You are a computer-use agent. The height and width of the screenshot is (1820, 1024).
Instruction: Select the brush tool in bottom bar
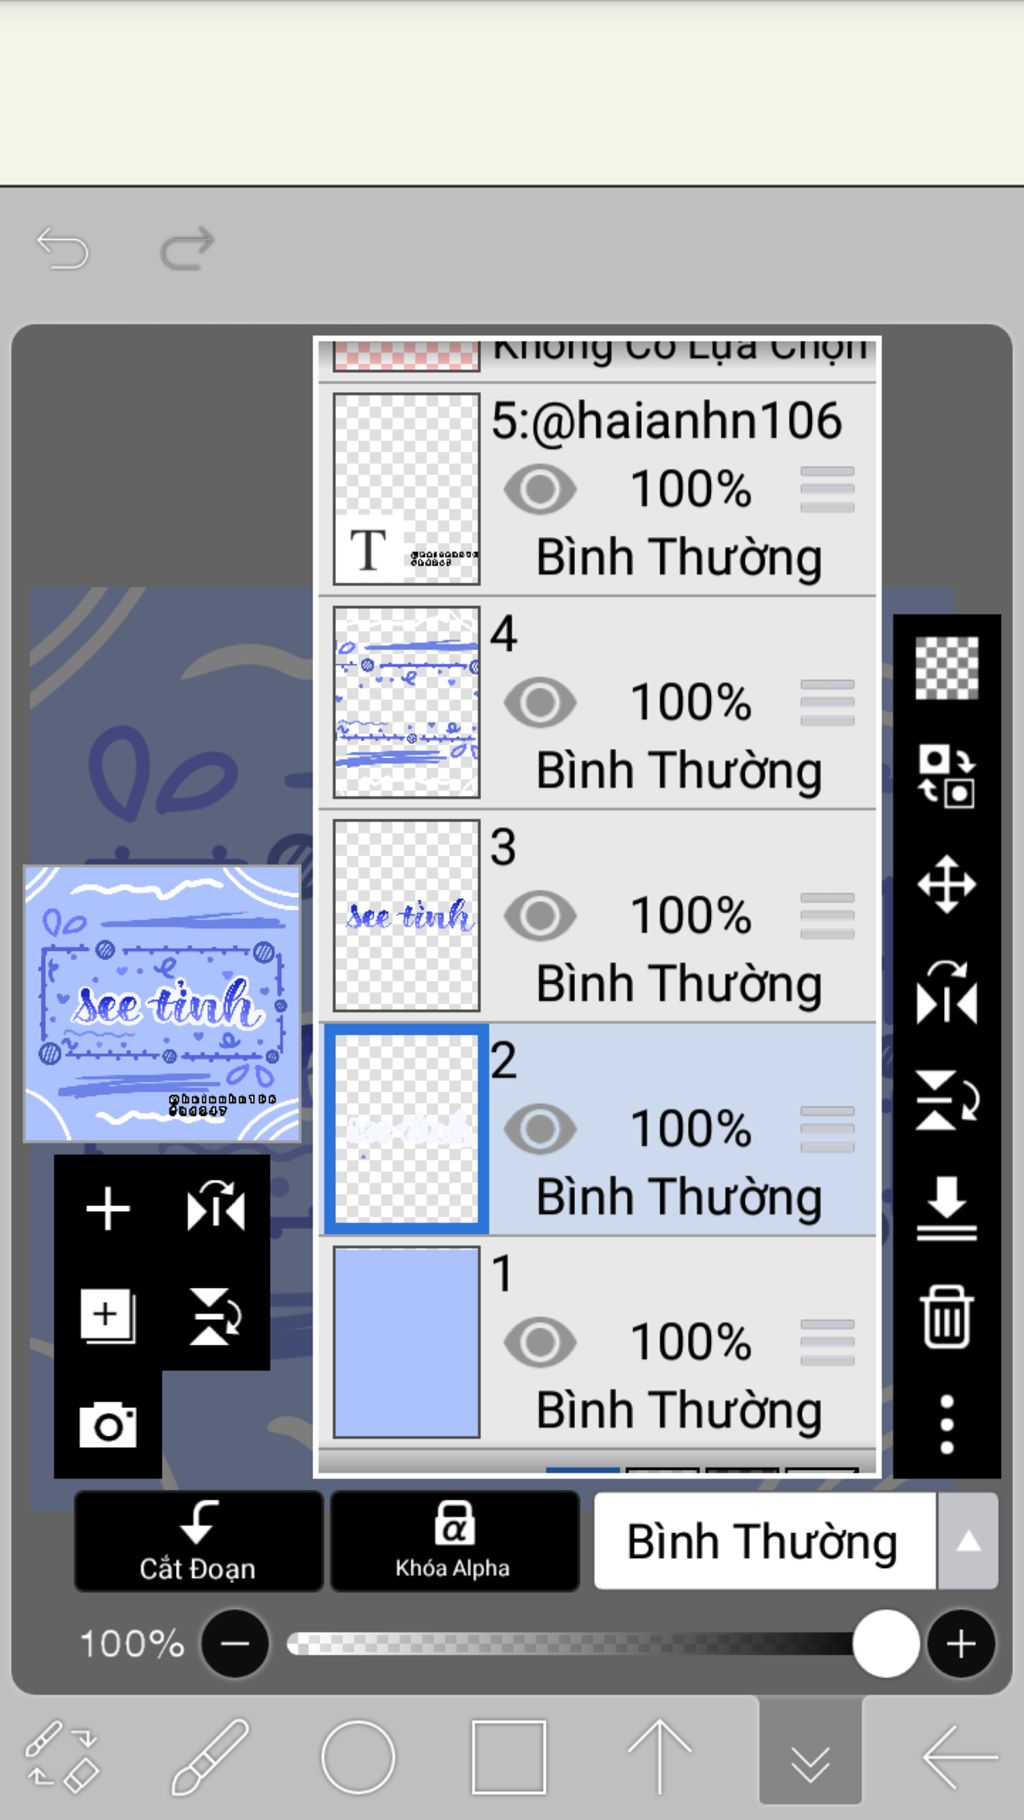[x=209, y=1757]
